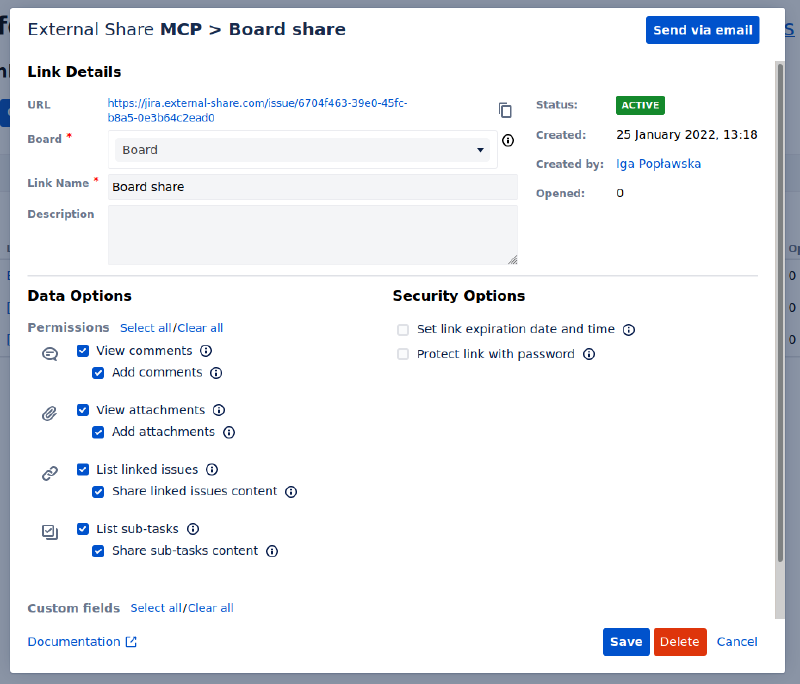Click the dialog's vertical scrollbar
This screenshot has width=800, height=684.
[780, 312]
